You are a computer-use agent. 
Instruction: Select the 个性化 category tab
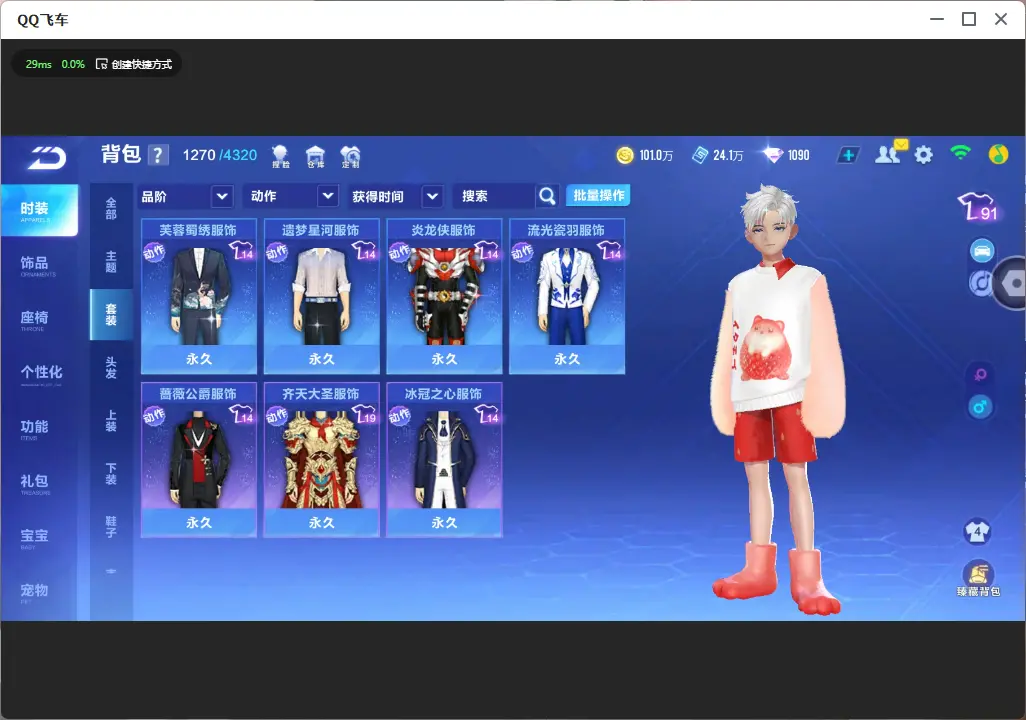[x=39, y=374]
